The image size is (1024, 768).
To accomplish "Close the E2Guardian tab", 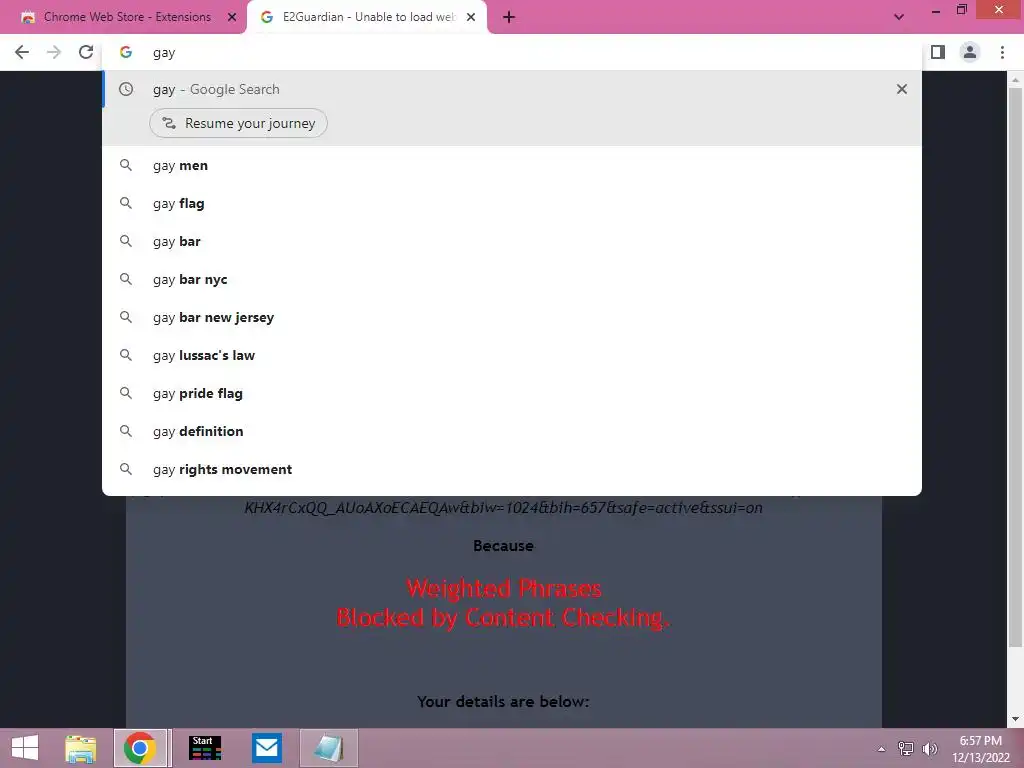I will click(471, 17).
